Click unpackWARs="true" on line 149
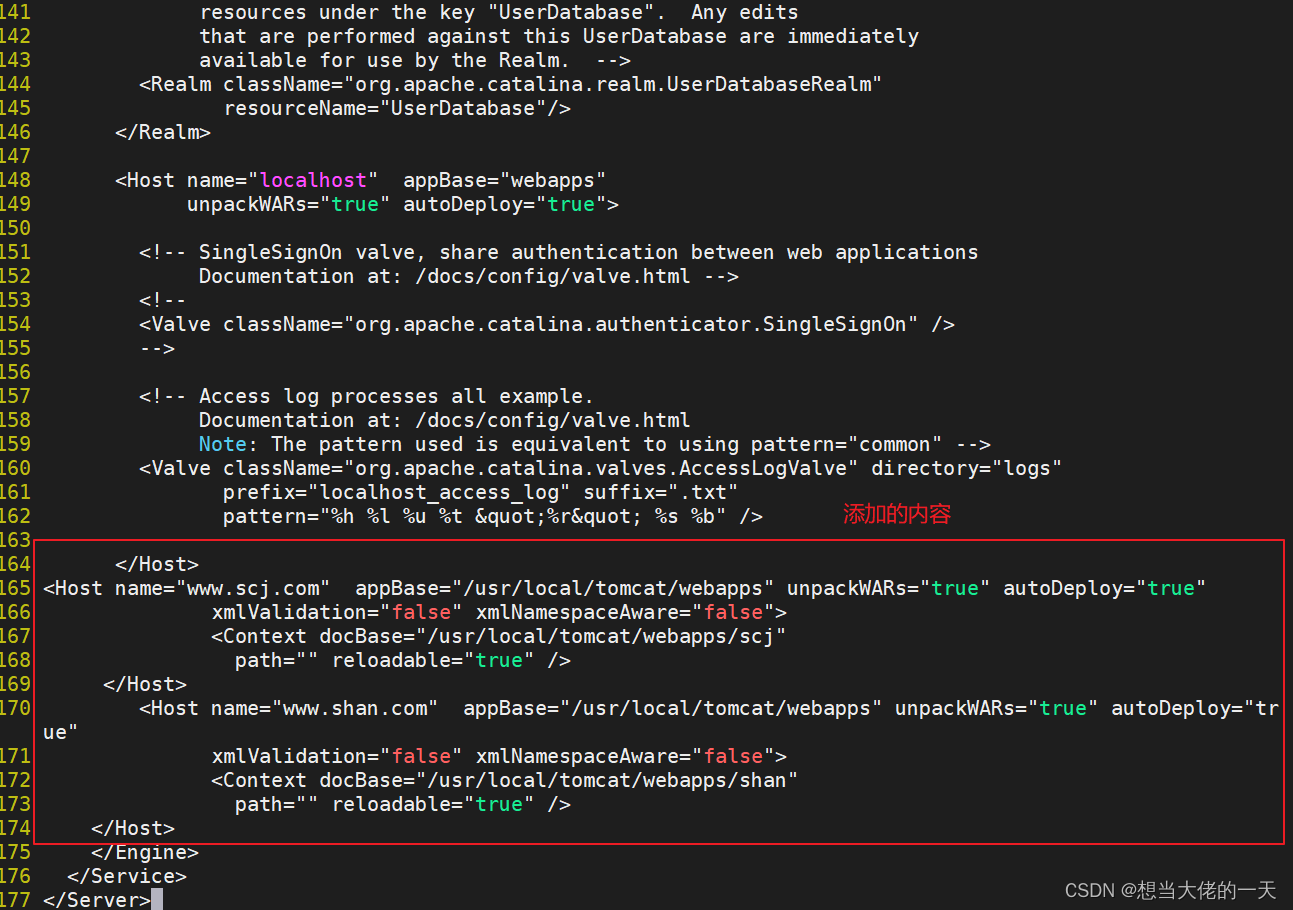The height and width of the screenshot is (910, 1293). coord(289,204)
